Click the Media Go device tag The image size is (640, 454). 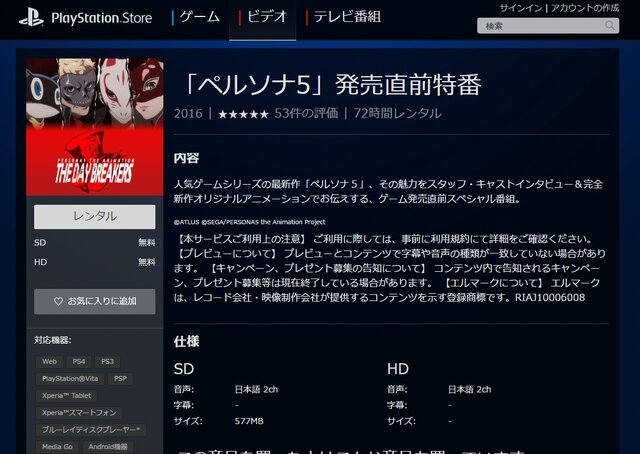(x=57, y=447)
